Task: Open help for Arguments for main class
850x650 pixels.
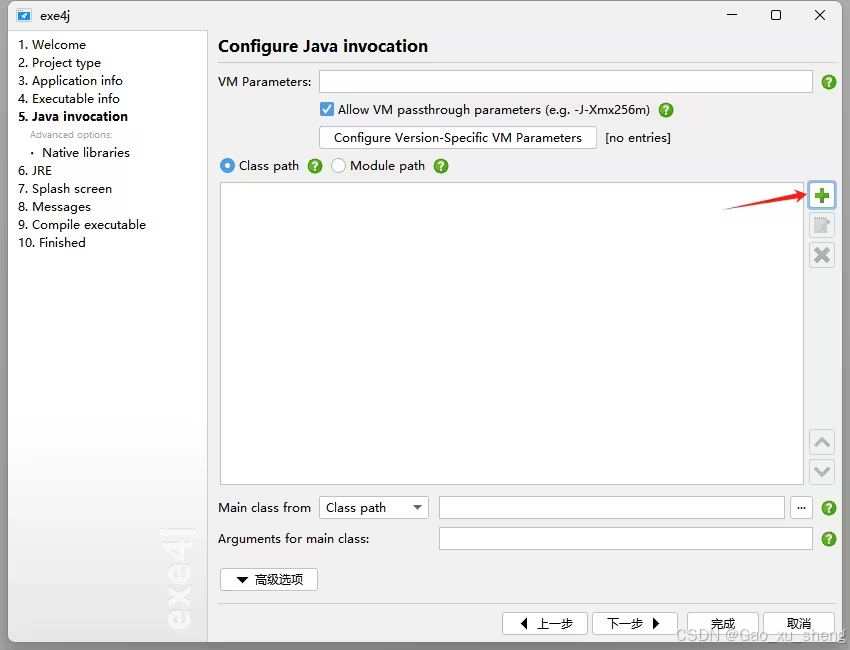Action: click(828, 539)
